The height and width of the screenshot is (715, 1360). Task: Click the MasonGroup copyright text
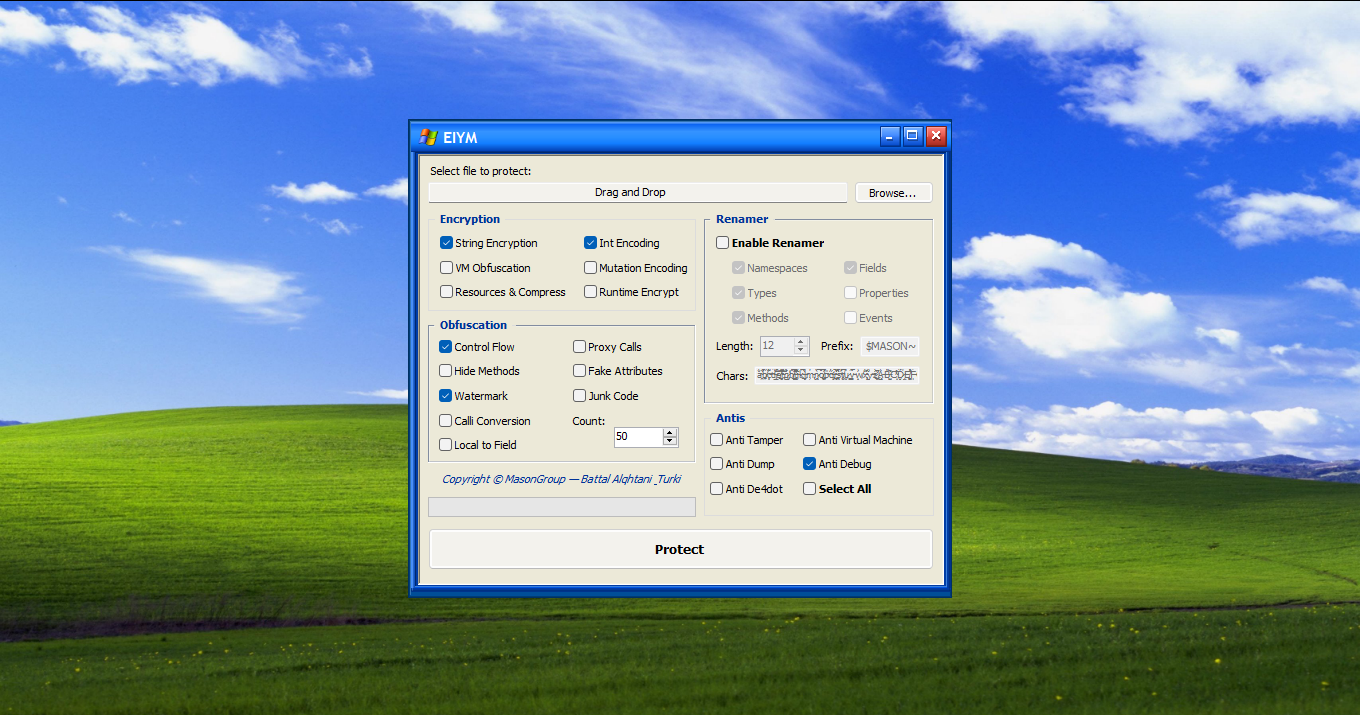[562, 479]
